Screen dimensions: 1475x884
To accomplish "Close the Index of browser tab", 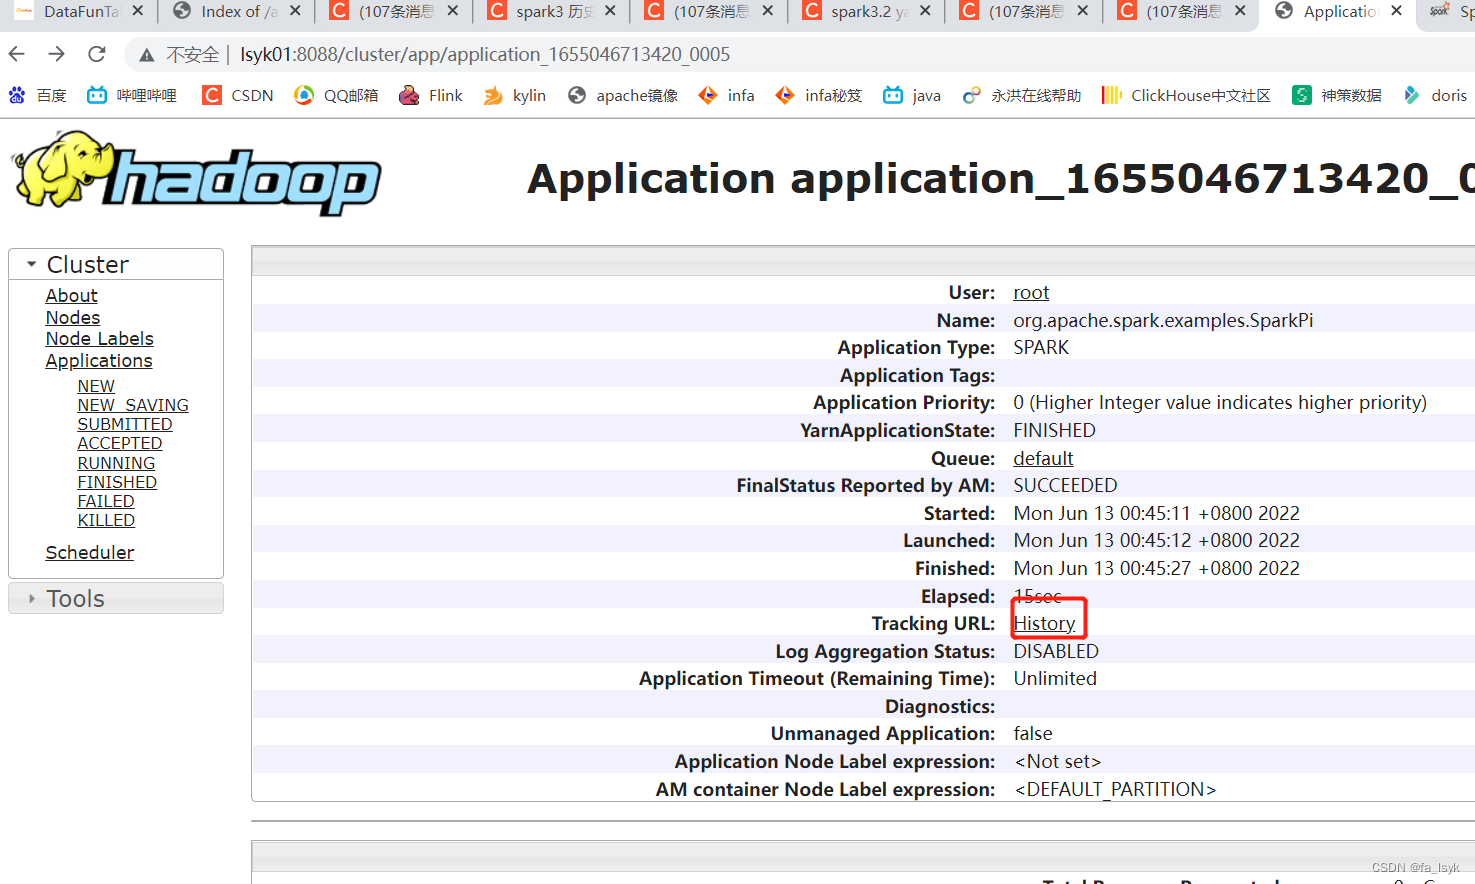I will tap(295, 11).
